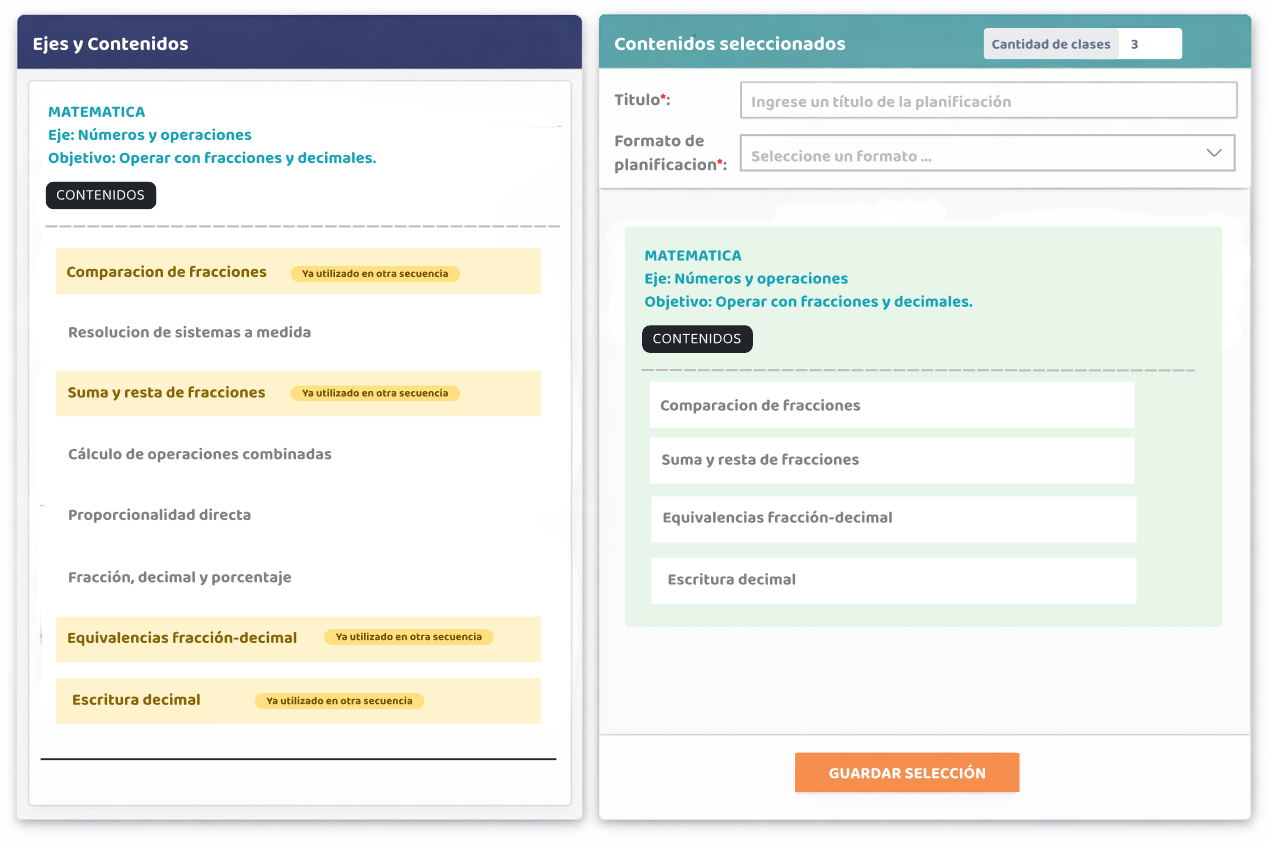Click 'Ya utilizado' tag beside Escritura decimal
This screenshot has height=846, width=1270.
coord(339,701)
